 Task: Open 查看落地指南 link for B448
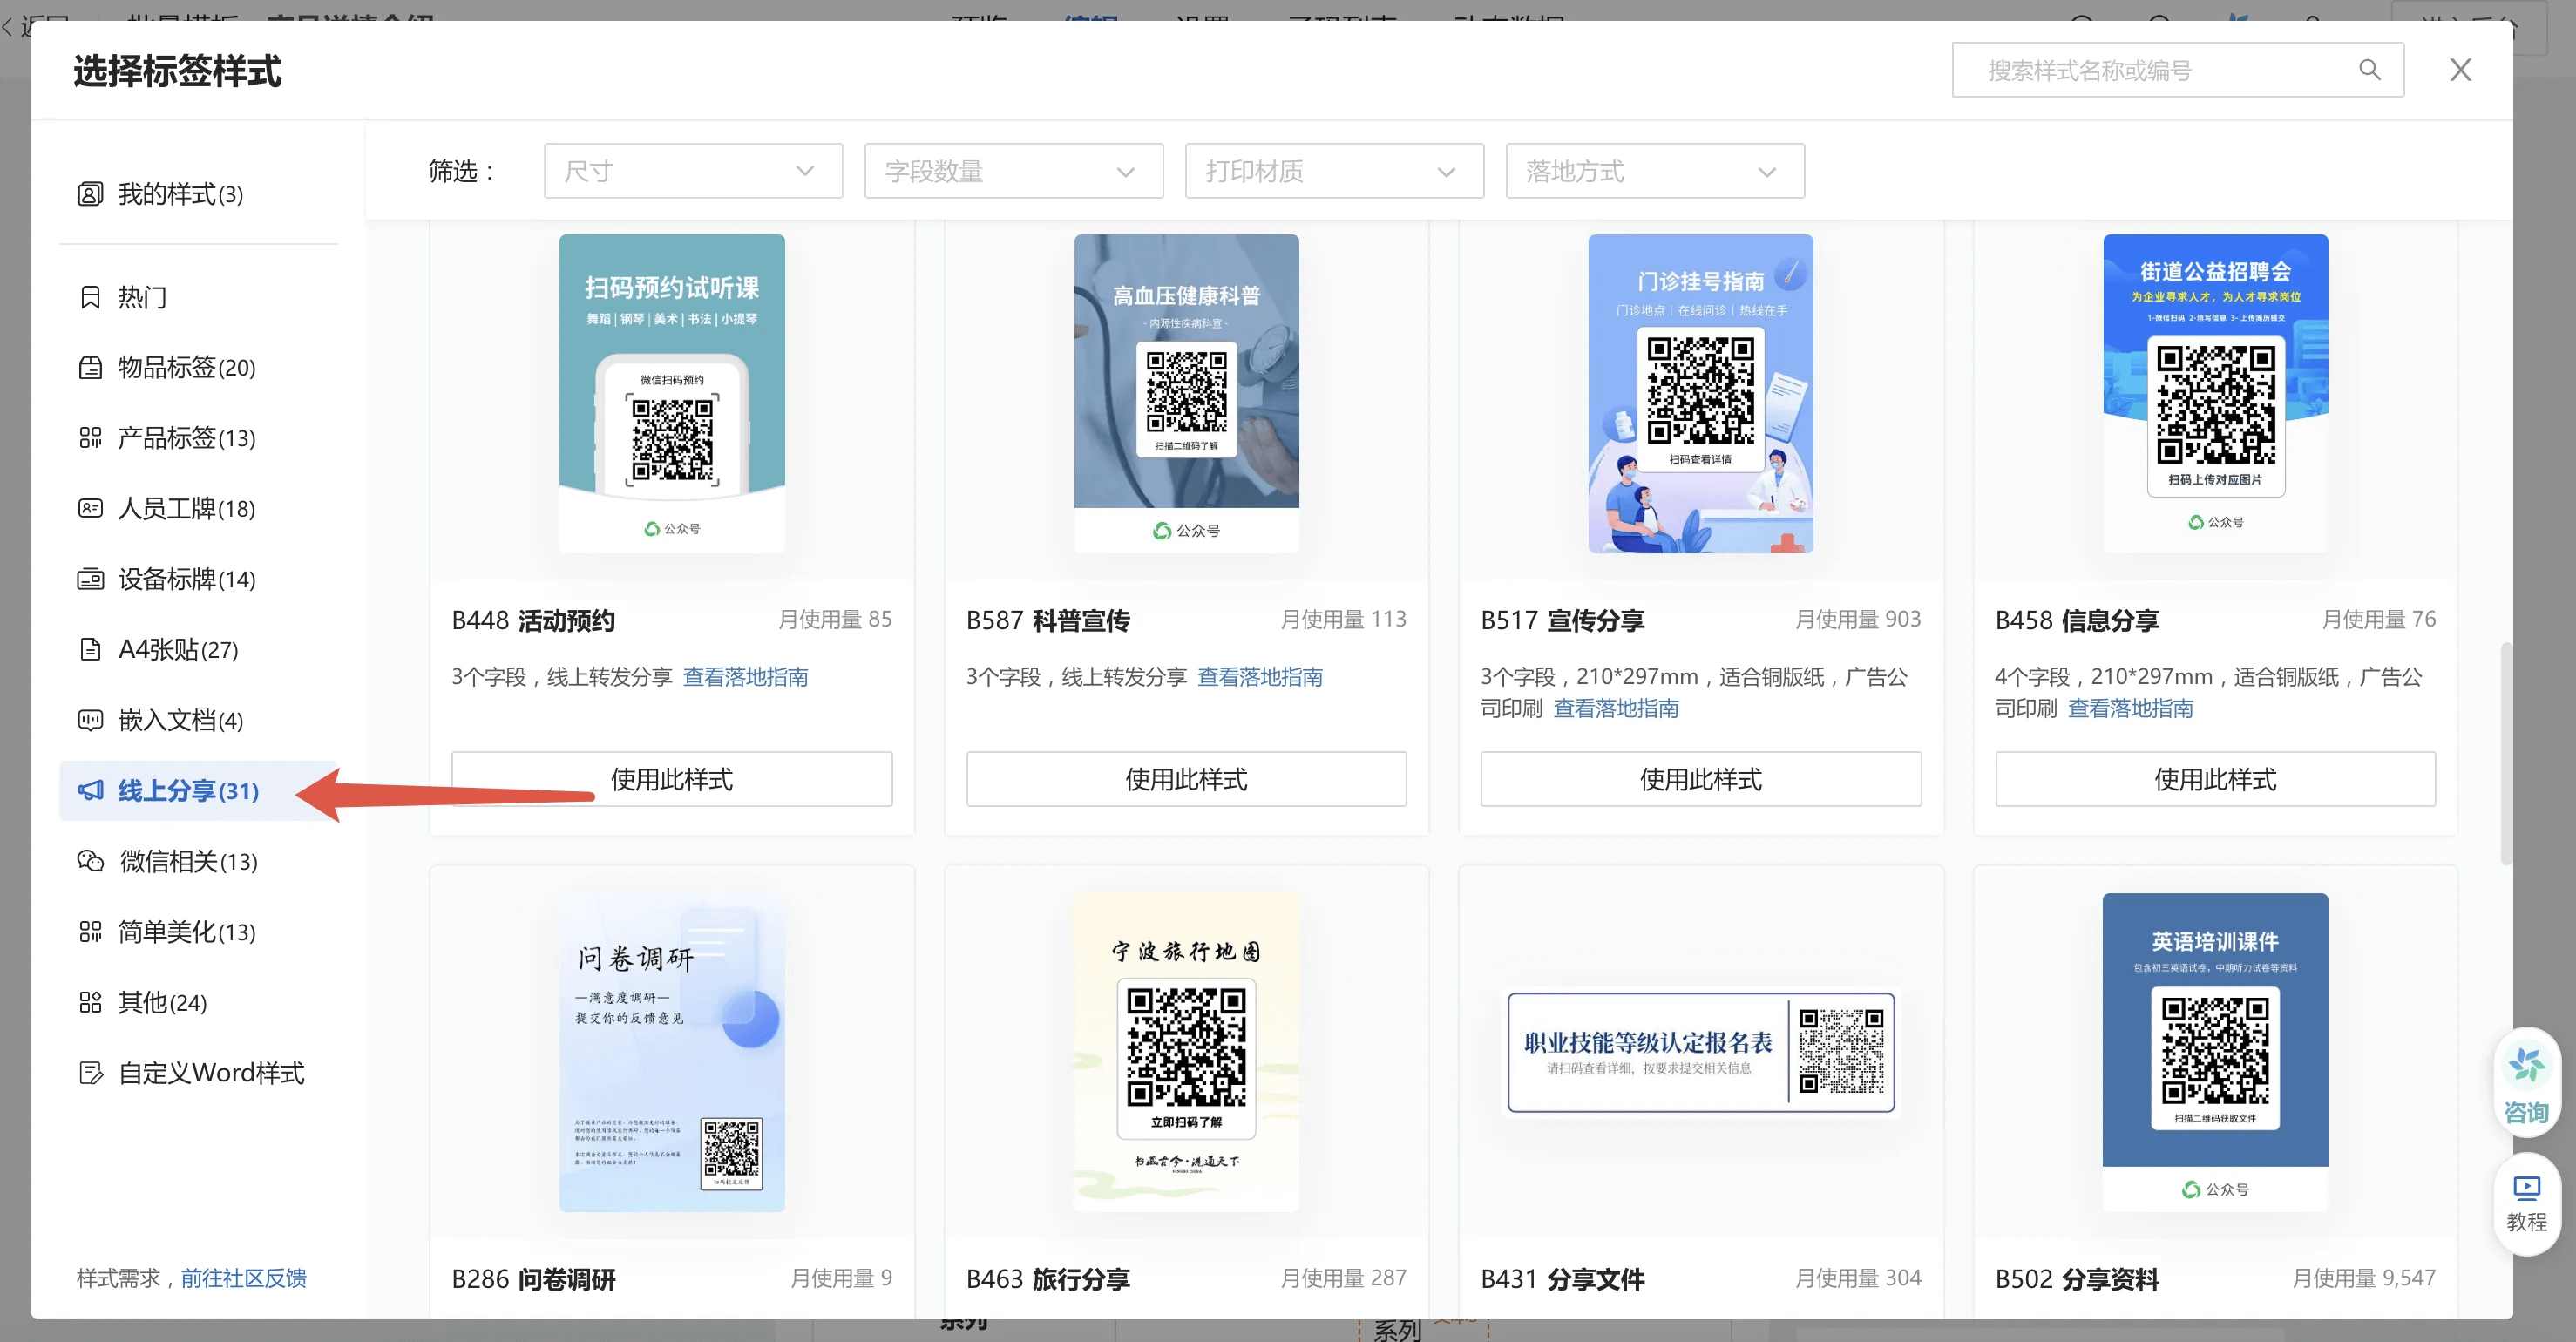(x=745, y=677)
